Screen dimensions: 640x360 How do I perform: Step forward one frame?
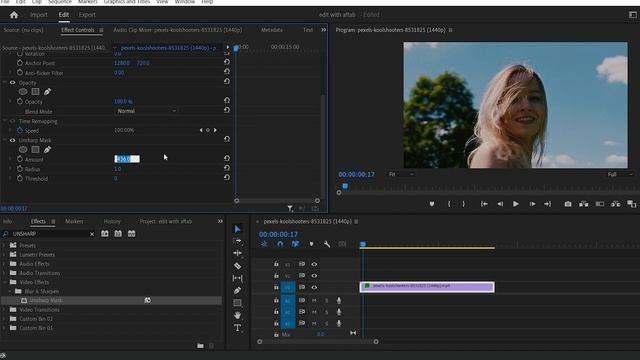[x=532, y=204]
